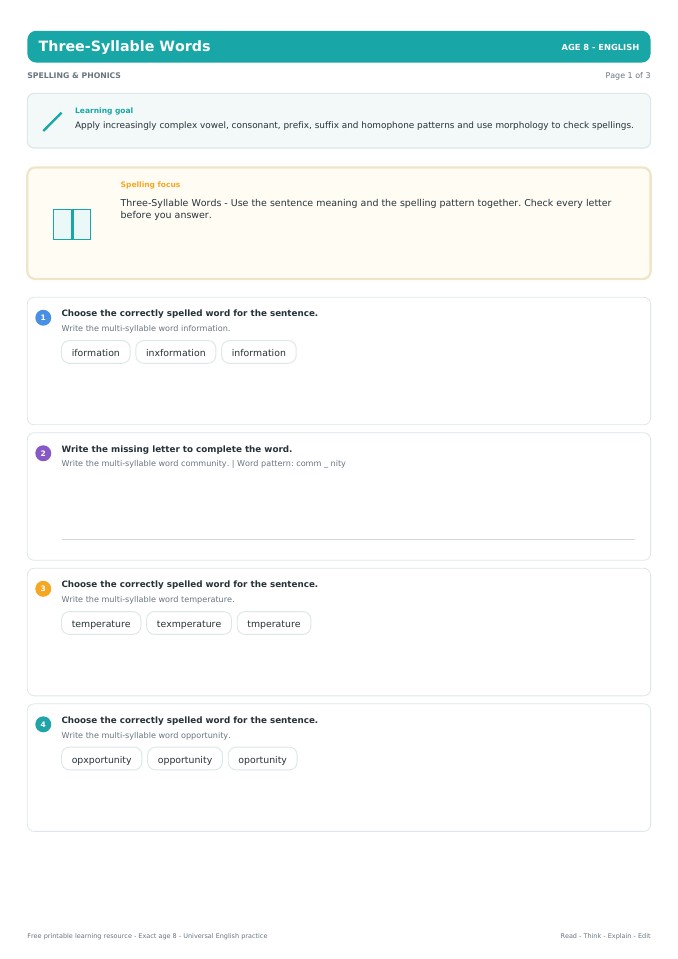Click the 'Read - Think - Explain - Edit' footer text
Screen dimensions: 678x959
[x=605, y=935]
